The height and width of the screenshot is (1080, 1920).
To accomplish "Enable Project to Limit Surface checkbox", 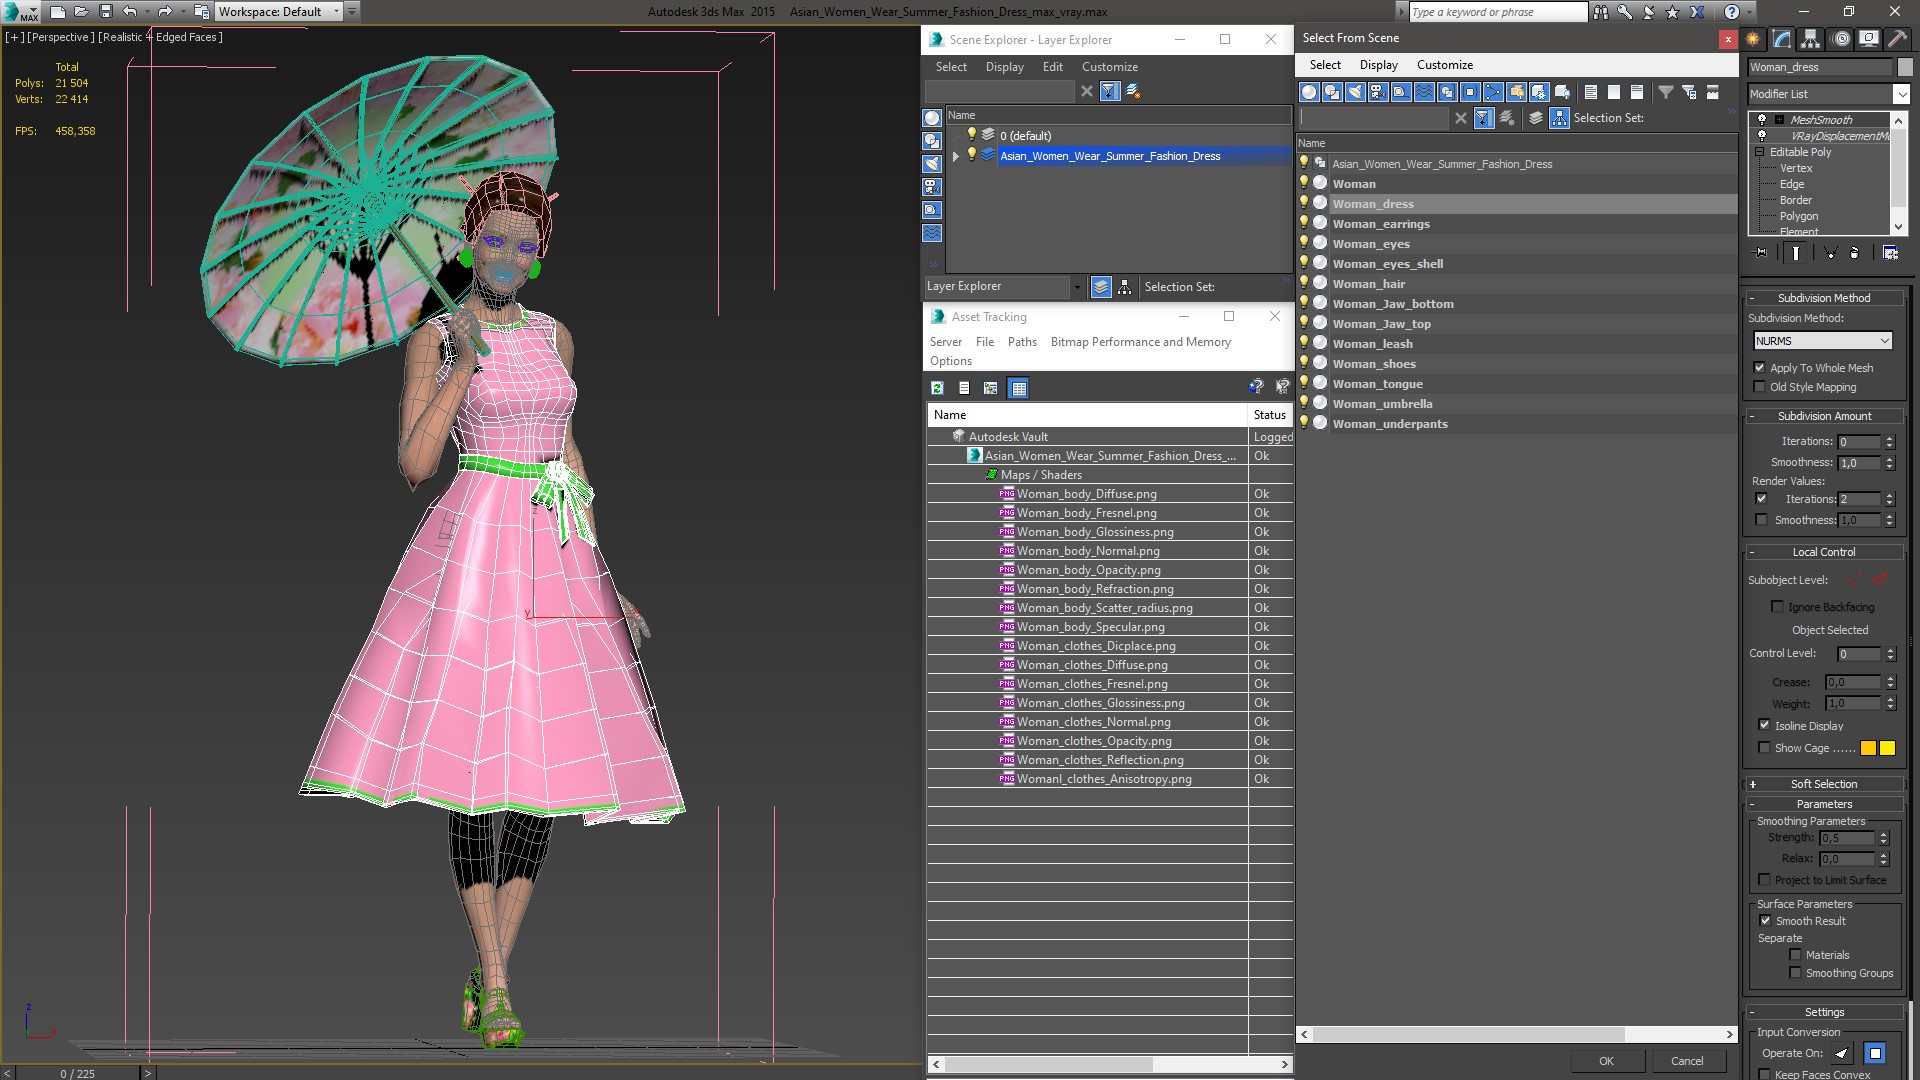I will 1764,880.
